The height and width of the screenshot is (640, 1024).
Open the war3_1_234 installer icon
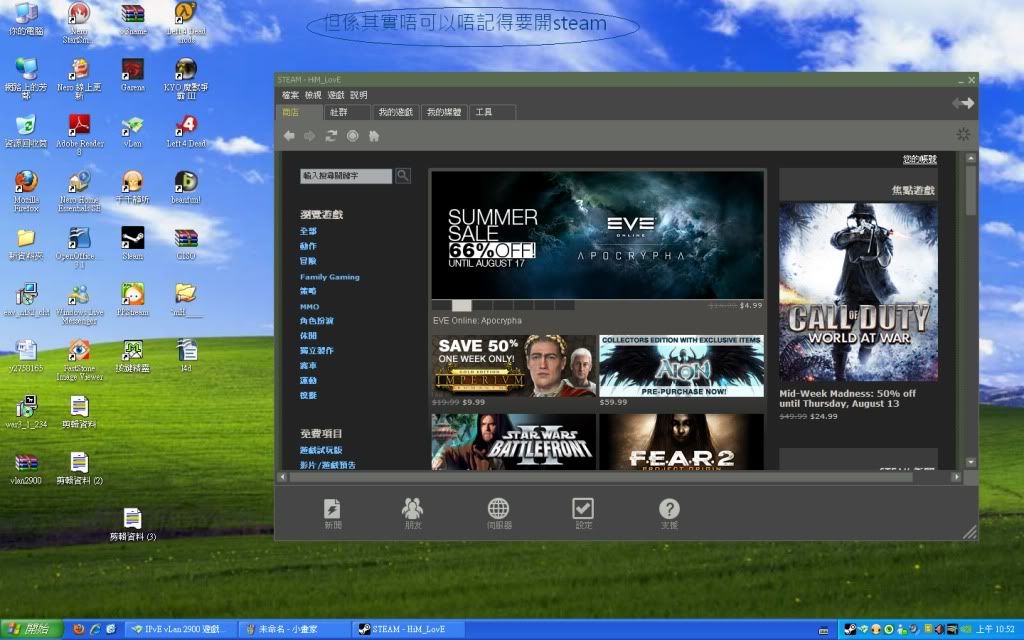tap(26, 412)
